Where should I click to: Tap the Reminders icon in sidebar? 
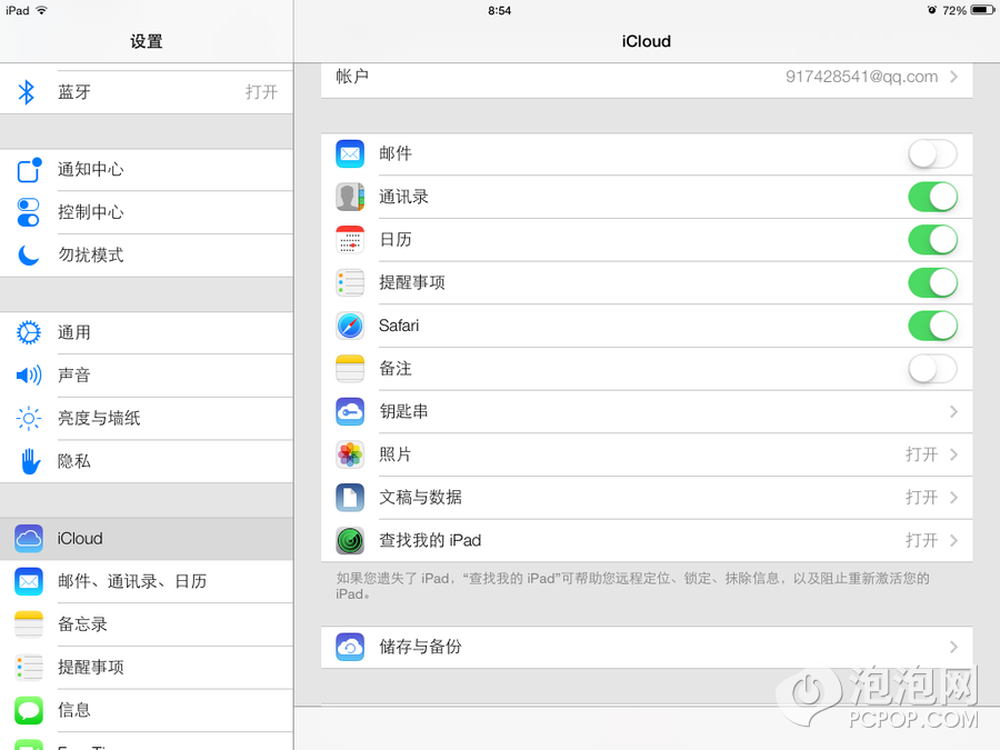tap(29, 667)
